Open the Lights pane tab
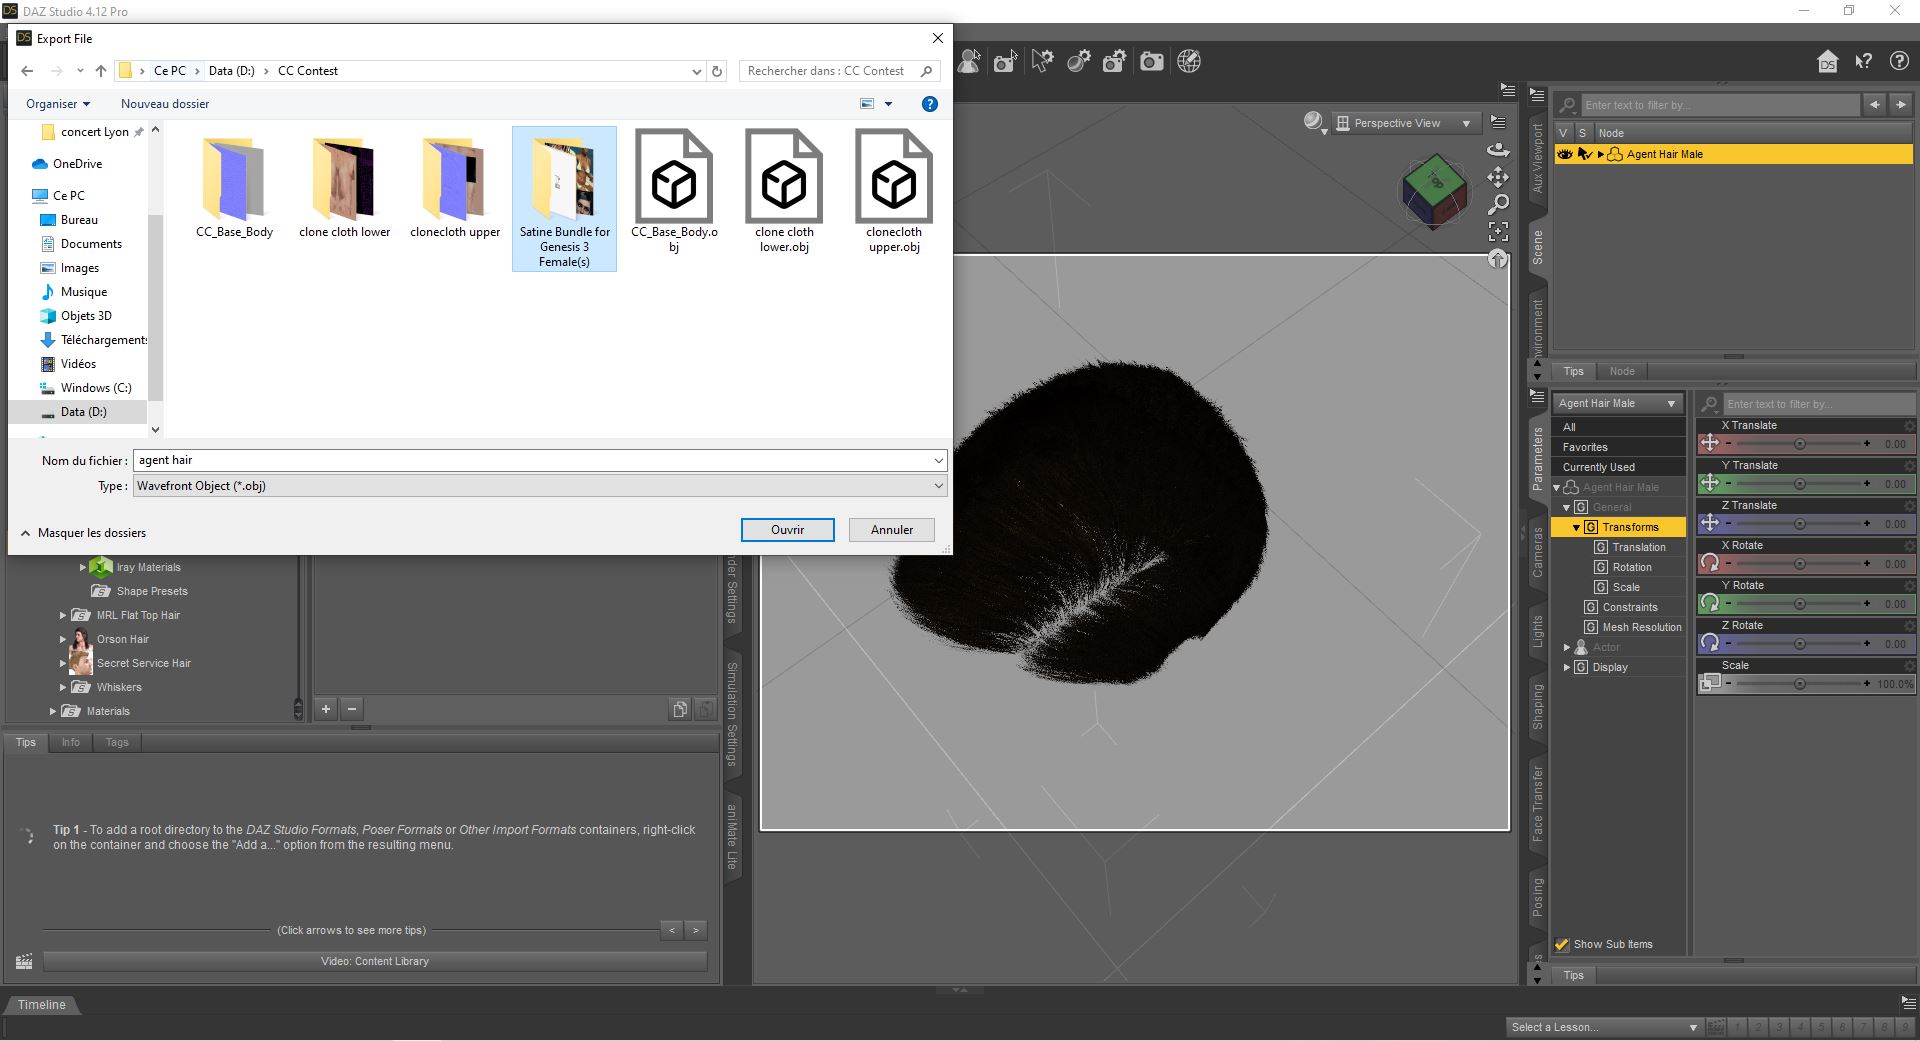 (1538, 632)
